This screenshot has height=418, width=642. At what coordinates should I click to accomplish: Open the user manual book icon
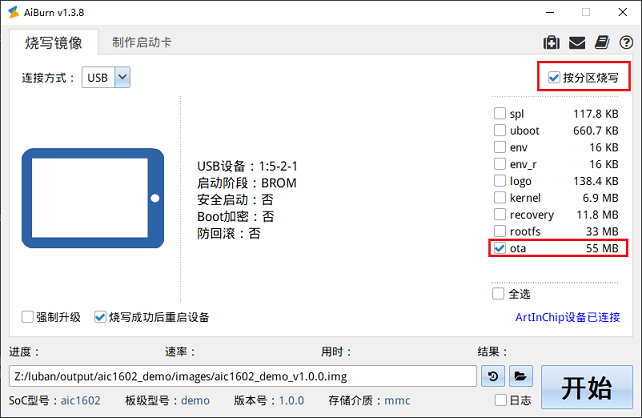(x=601, y=43)
